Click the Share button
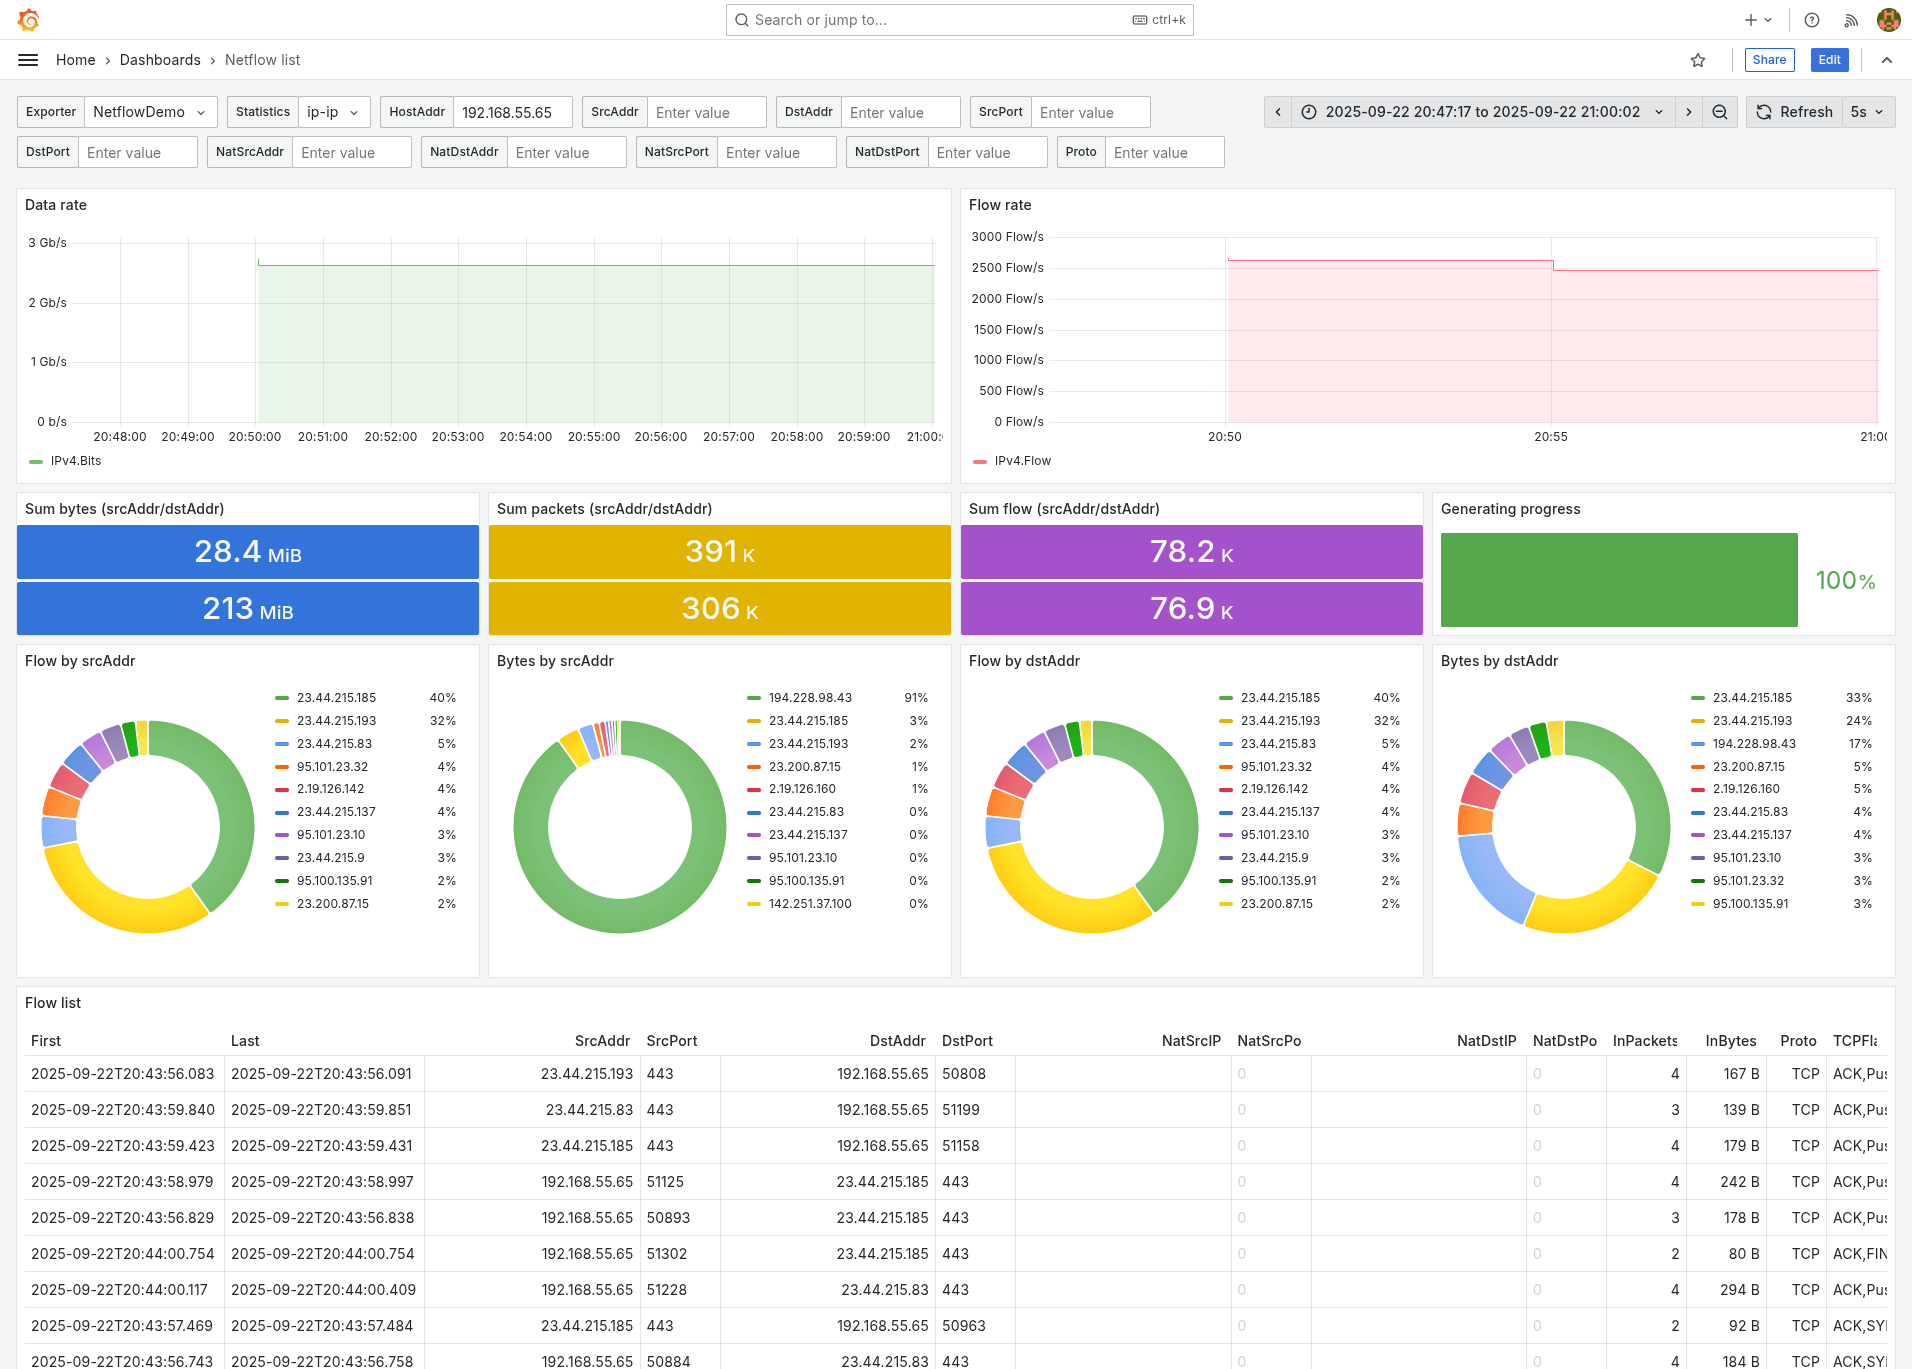 [1769, 60]
